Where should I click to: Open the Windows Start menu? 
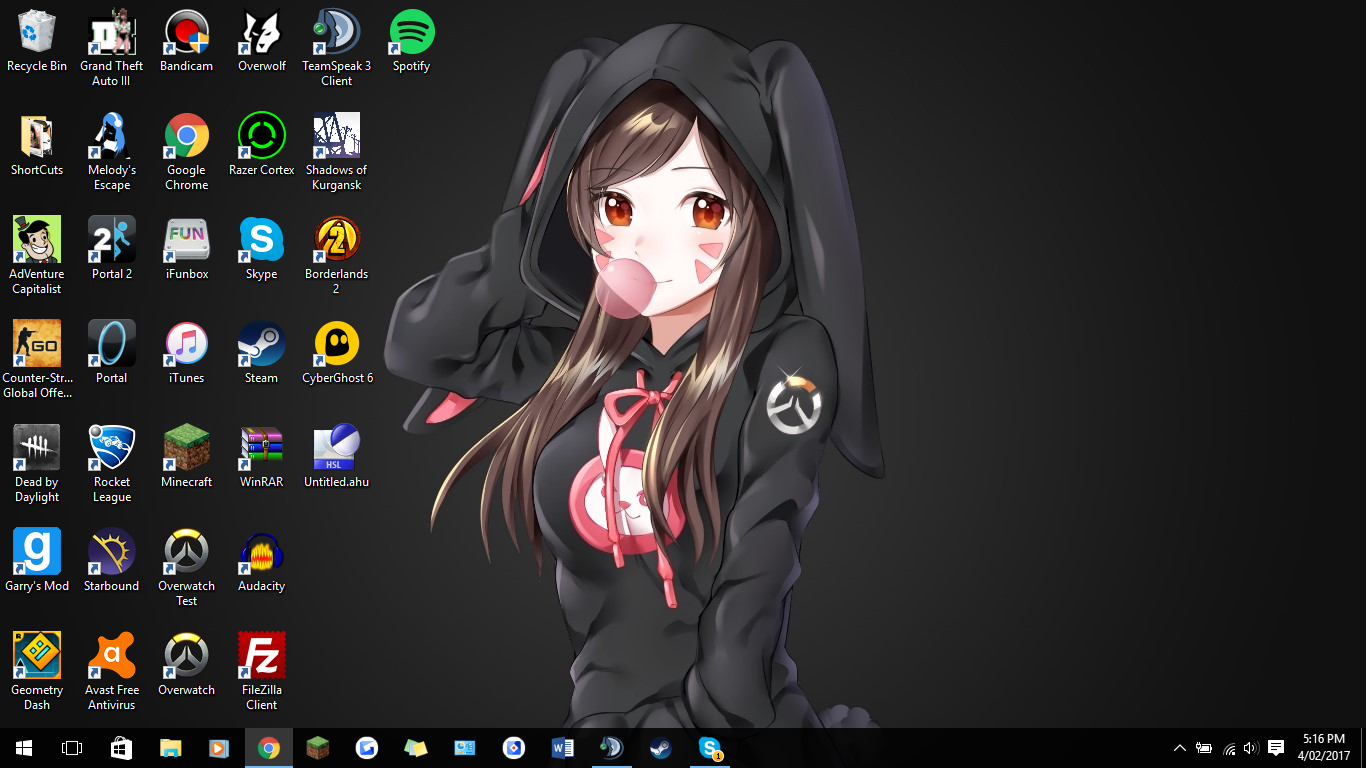[24, 748]
